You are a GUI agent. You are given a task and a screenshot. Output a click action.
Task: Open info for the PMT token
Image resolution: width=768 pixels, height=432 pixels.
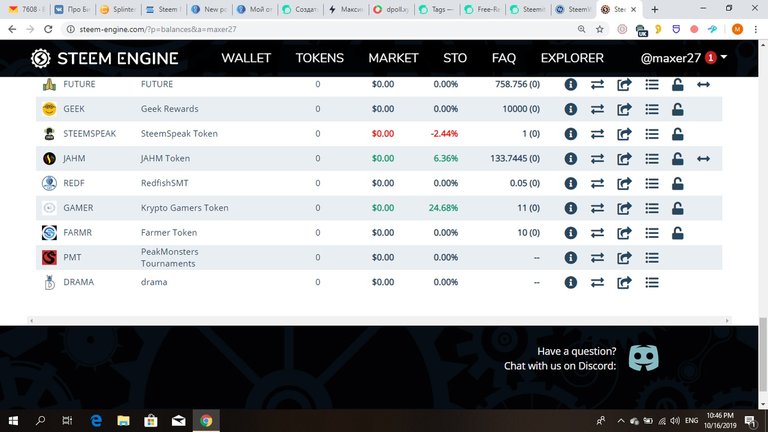click(x=571, y=257)
